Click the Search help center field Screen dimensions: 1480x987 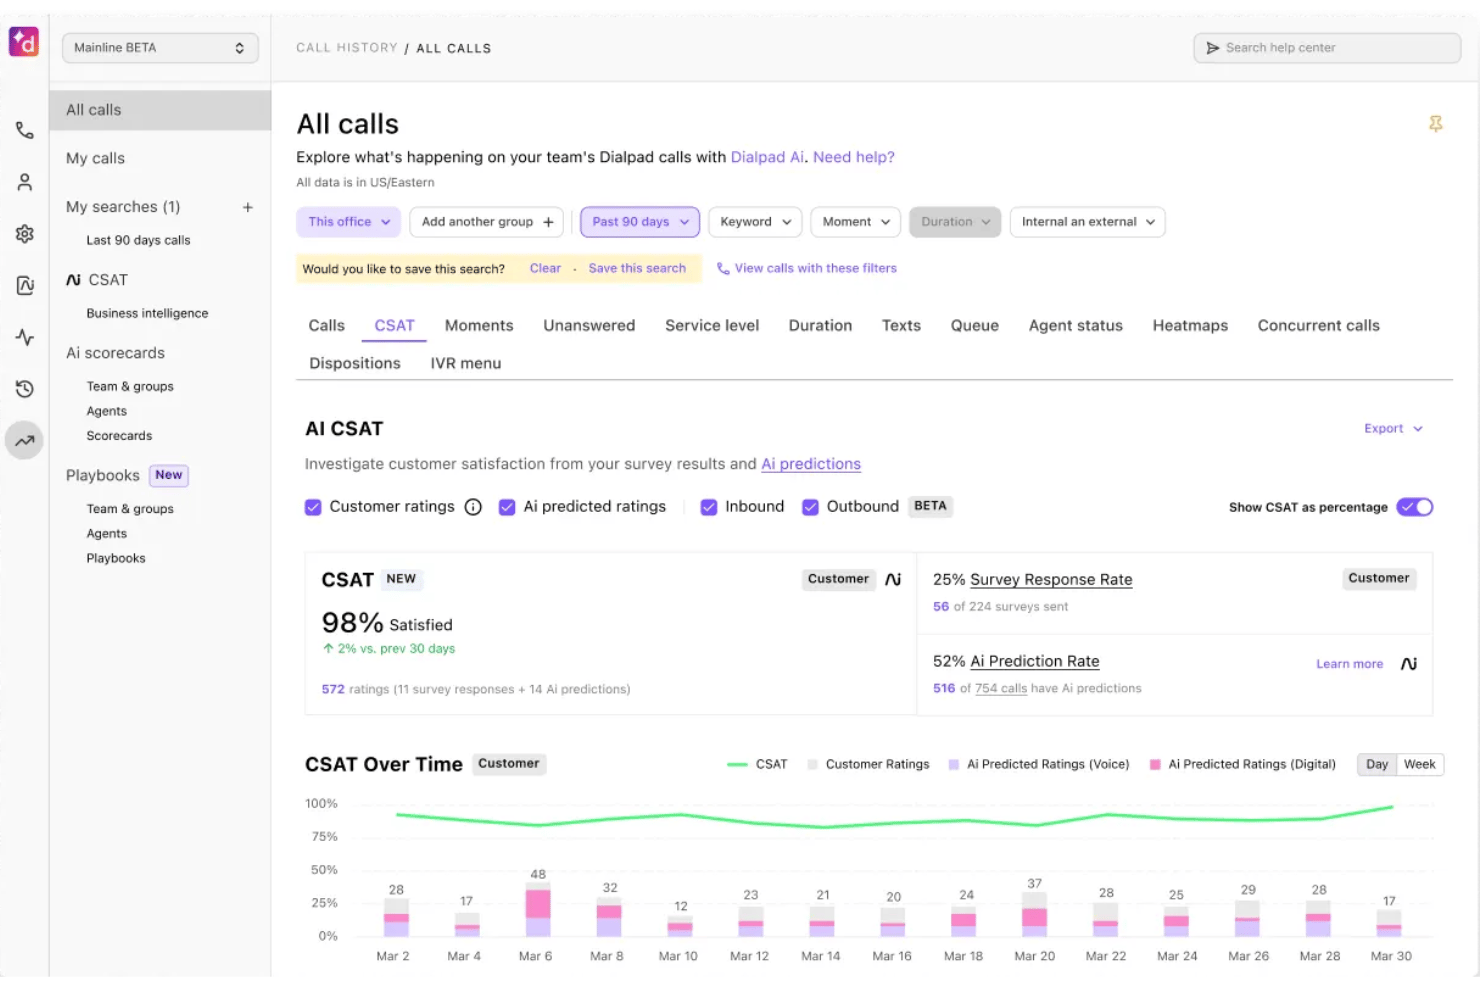(1327, 48)
